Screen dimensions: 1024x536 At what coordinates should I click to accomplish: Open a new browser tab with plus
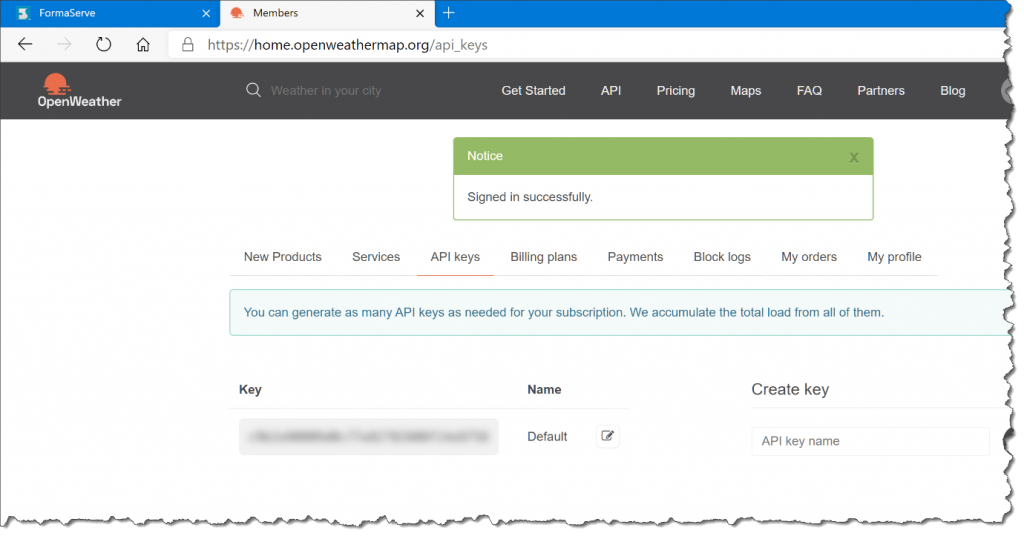point(449,13)
